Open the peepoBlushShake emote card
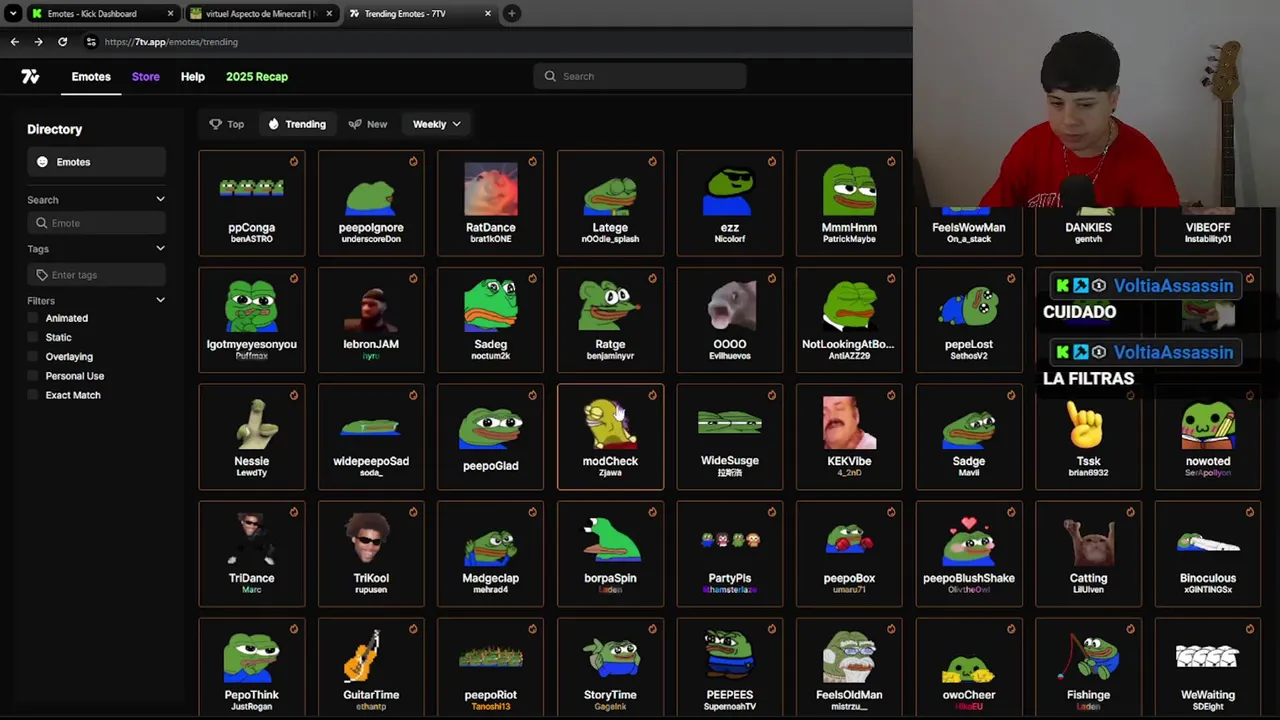 pyautogui.click(x=969, y=554)
